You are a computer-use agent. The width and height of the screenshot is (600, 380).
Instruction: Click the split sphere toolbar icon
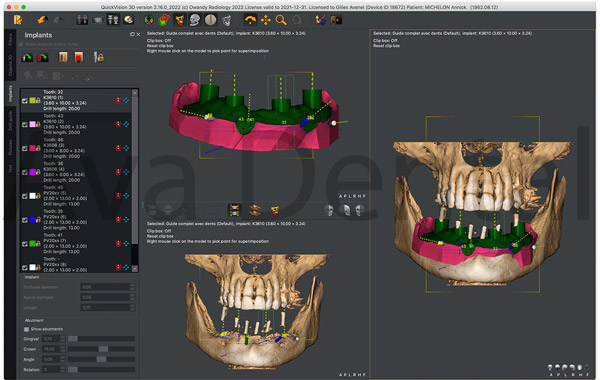click(x=210, y=20)
